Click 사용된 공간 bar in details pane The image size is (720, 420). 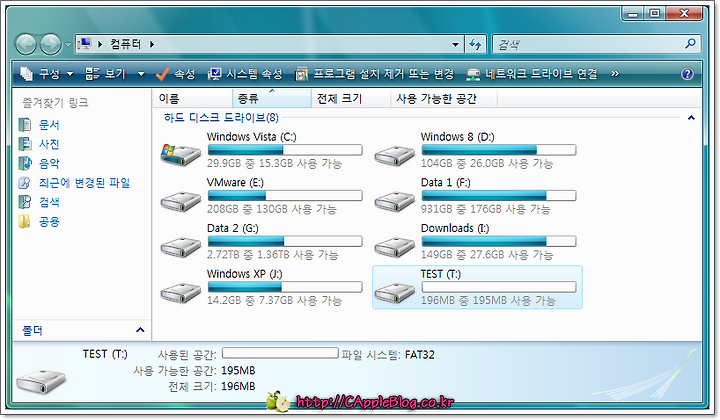[280, 353]
